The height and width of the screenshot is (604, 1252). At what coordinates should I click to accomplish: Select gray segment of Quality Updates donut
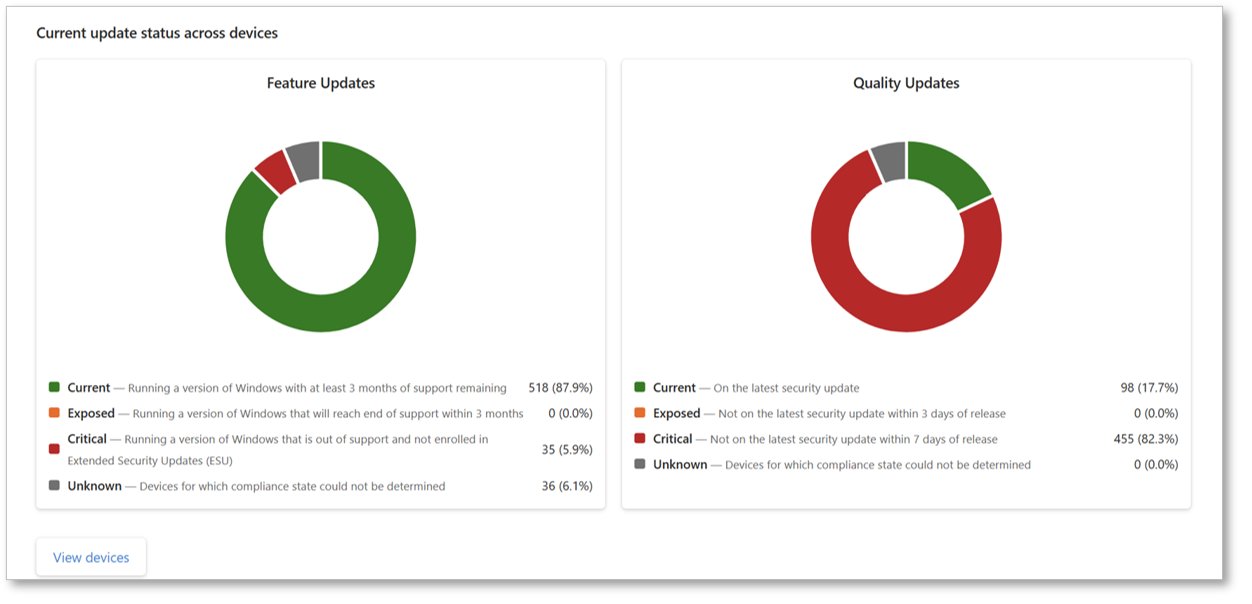click(x=889, y=159)
